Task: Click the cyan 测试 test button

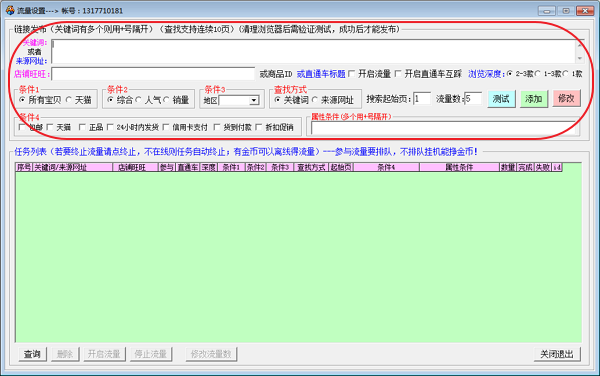Action: tap(501, 99)
